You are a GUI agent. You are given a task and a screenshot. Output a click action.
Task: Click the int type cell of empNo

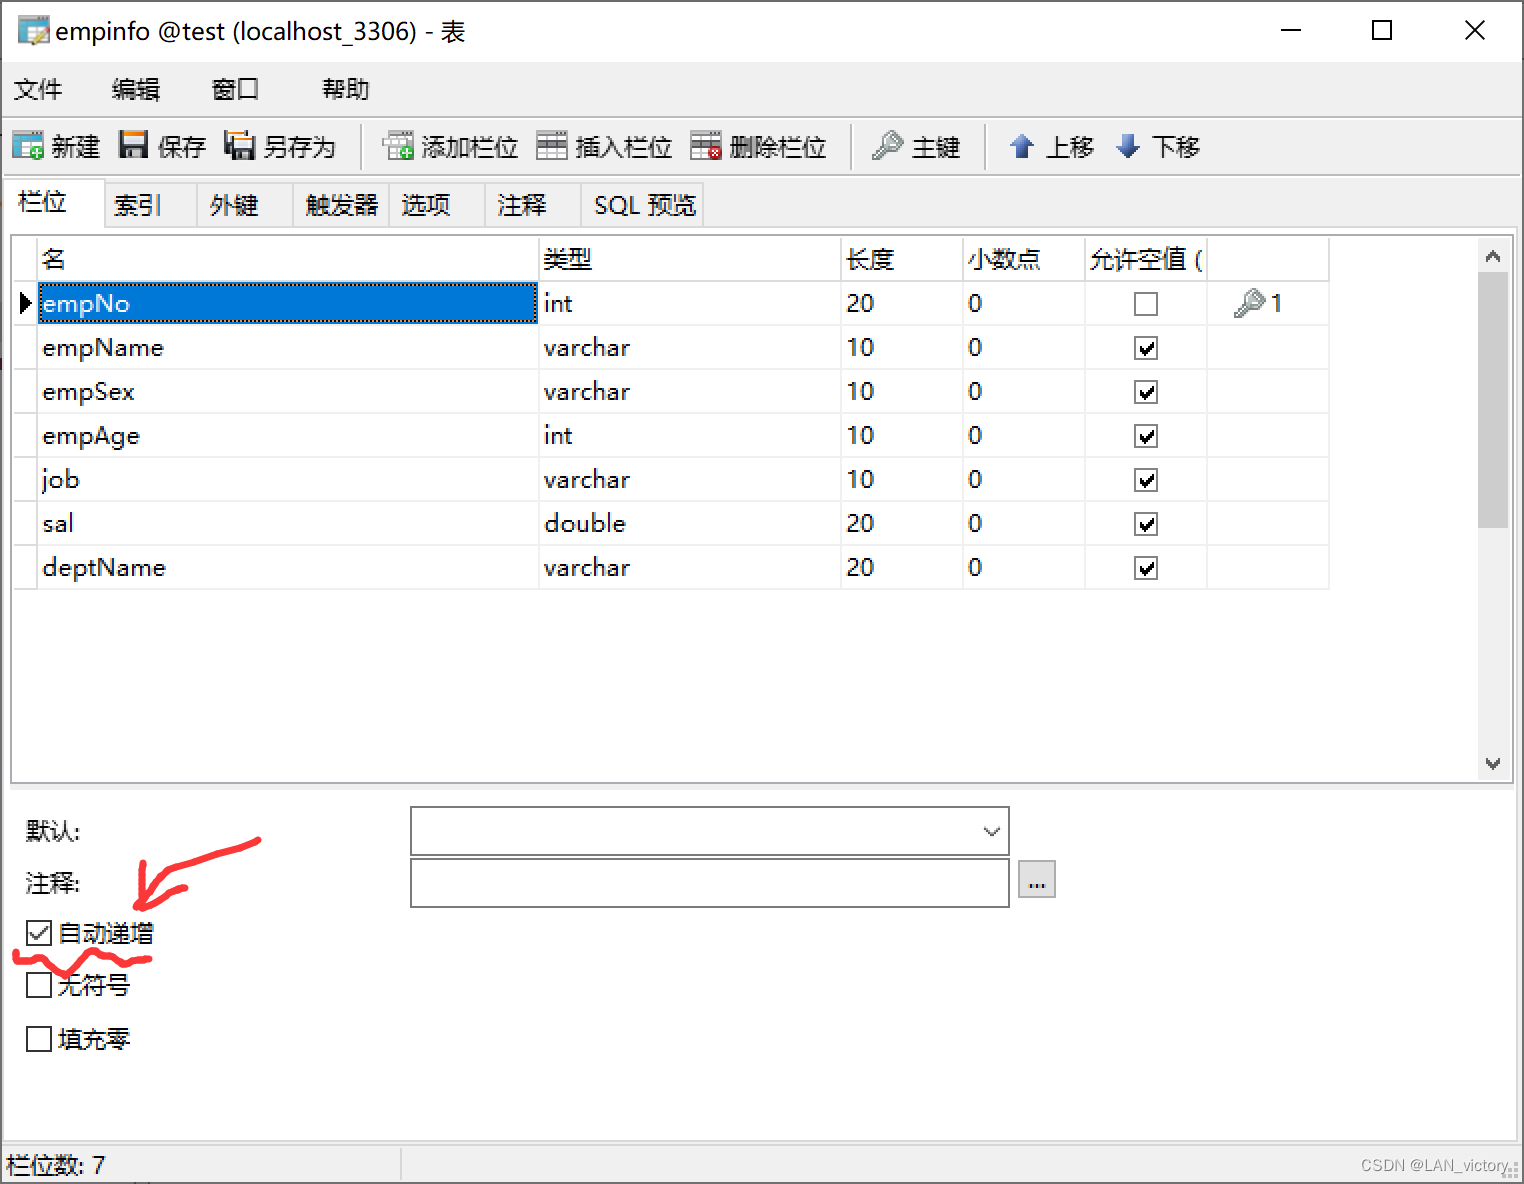coord(690,303)
